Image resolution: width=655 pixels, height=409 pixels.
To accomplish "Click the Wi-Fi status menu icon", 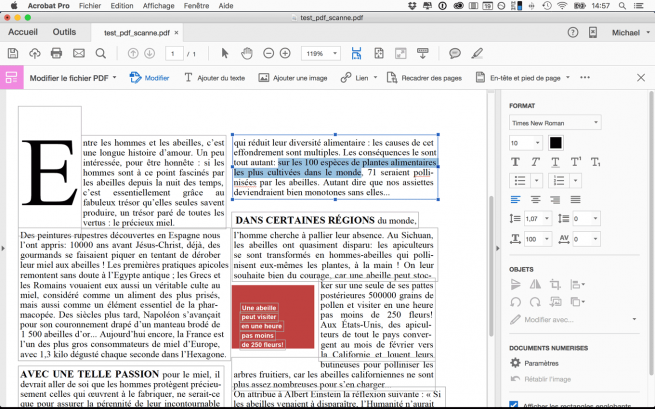I will pos(562,6).
